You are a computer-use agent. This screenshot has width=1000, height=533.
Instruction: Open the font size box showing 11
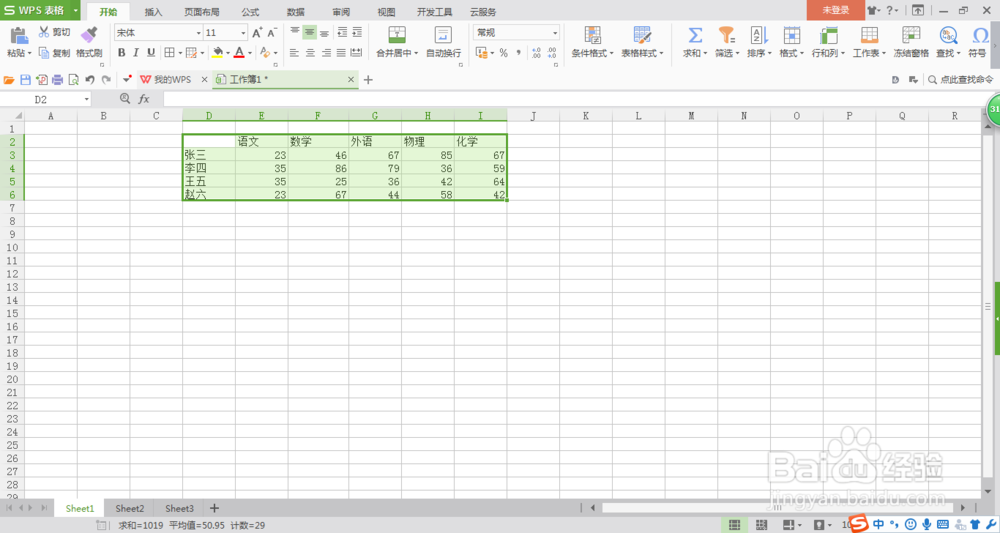pos(226,33)
